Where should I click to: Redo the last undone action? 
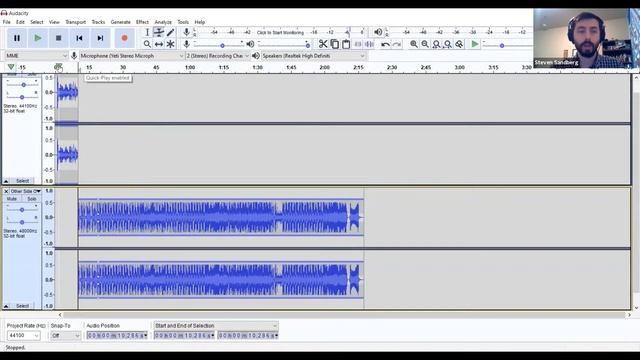coord(396,44)
